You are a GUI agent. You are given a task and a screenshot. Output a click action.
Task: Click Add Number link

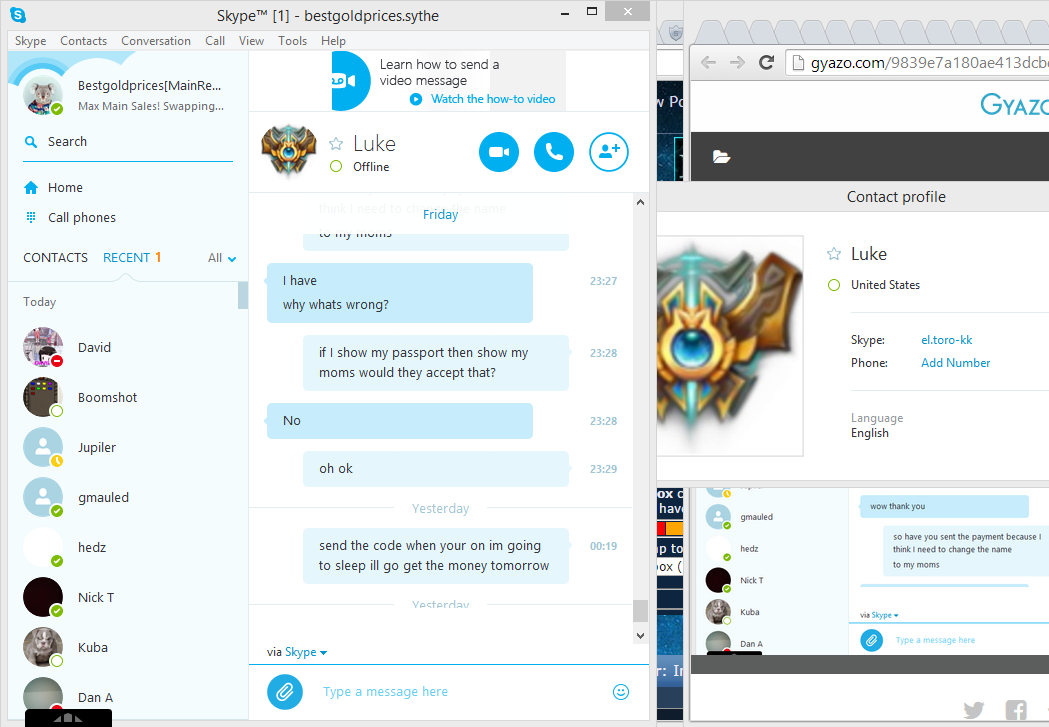[955, 362]
